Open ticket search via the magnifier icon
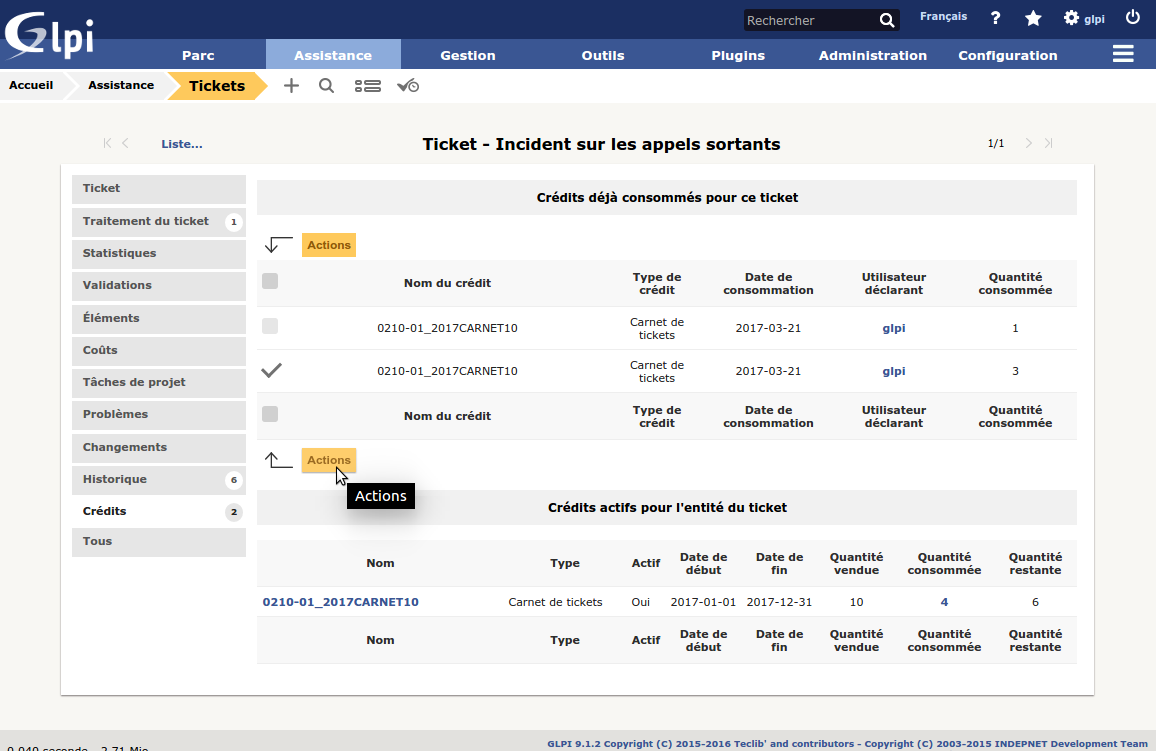Viewport: 1156px width, 751px height. pos(326,86)
